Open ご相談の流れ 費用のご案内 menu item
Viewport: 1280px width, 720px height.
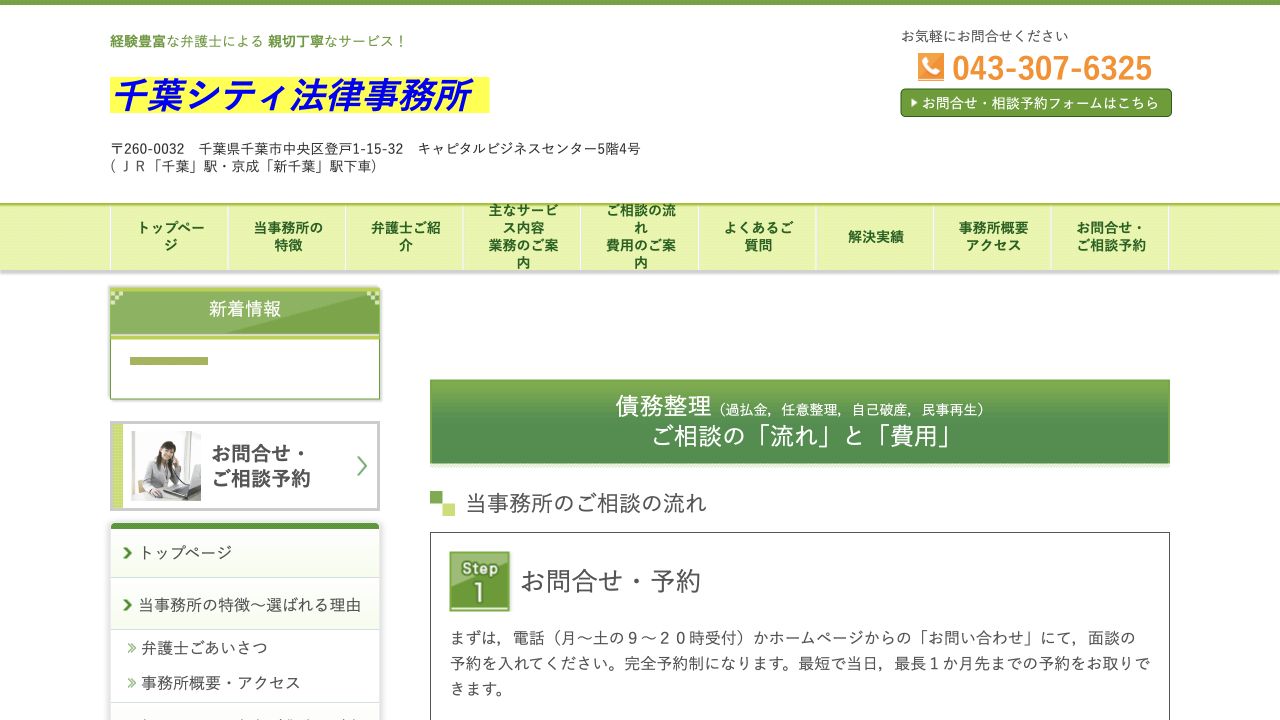click(x=640, y=237)
